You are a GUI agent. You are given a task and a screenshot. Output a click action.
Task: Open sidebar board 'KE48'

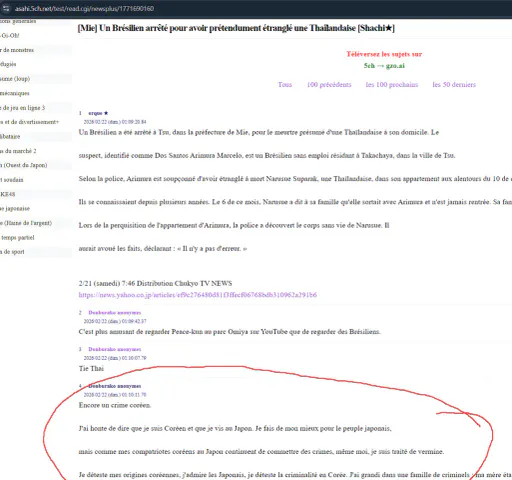[8, 194]
